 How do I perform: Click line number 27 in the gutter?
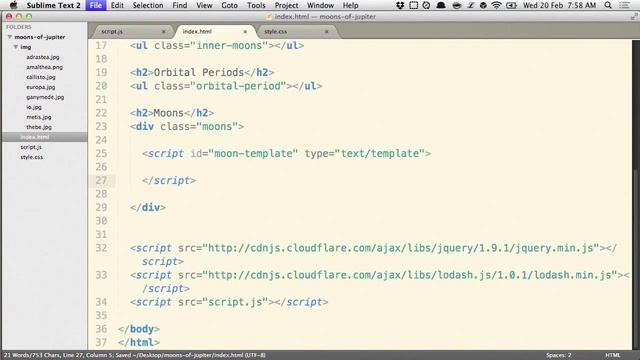click(101, 180)
